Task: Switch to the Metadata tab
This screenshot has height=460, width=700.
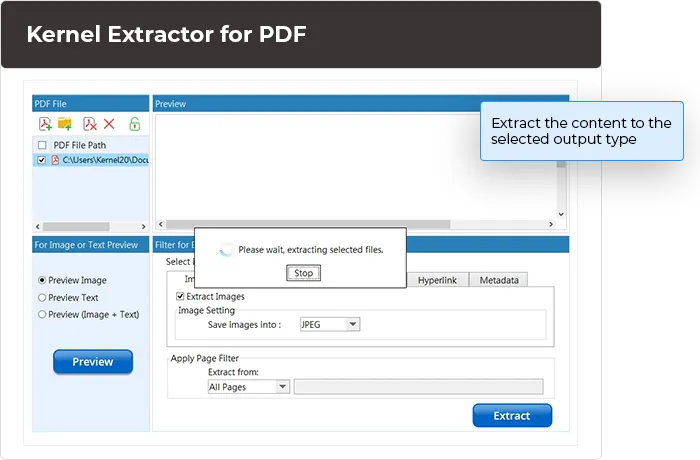Action: click(499, 280)
